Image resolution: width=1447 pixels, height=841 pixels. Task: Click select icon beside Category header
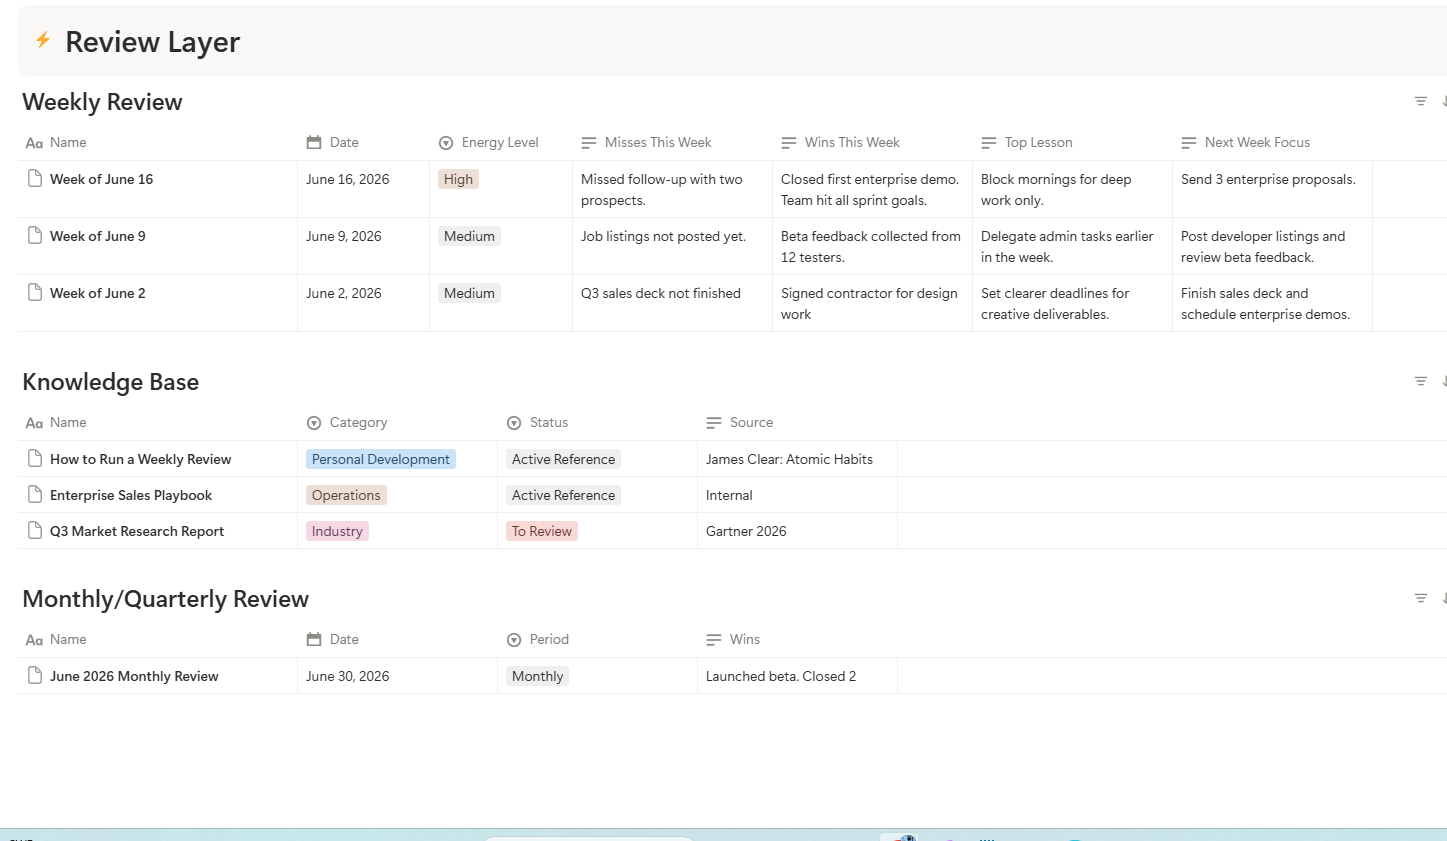tap(314, 423)
